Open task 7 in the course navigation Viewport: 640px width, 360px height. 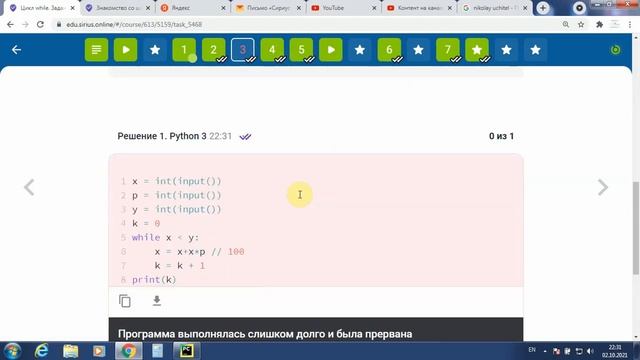(x=448, y=50)
